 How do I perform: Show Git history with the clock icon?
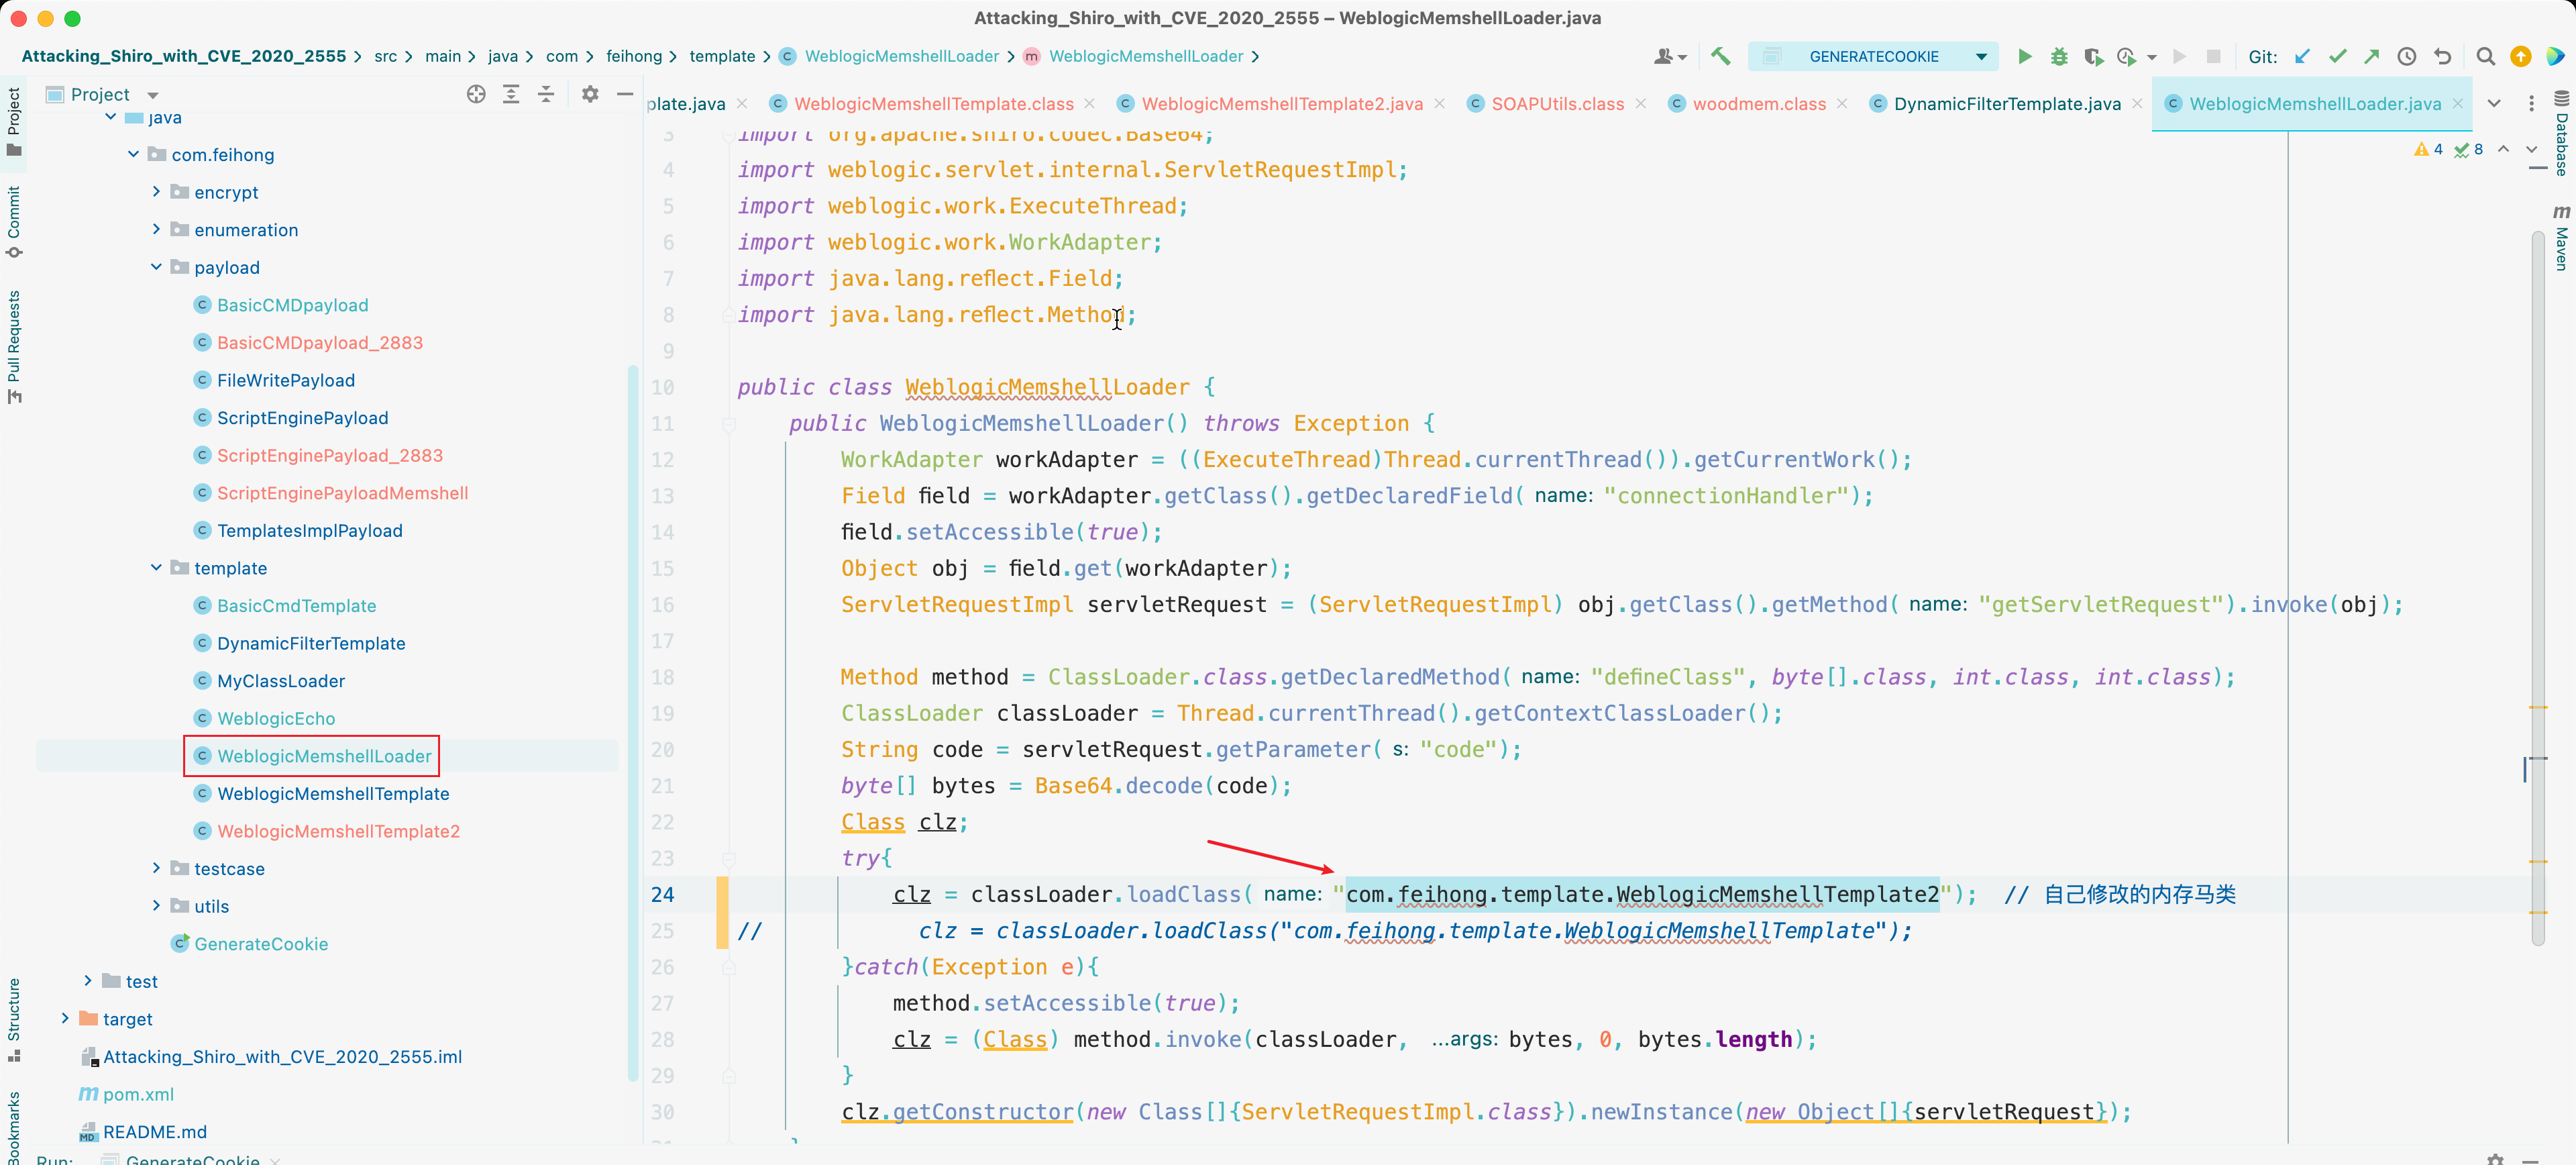tap(2407, 57)
